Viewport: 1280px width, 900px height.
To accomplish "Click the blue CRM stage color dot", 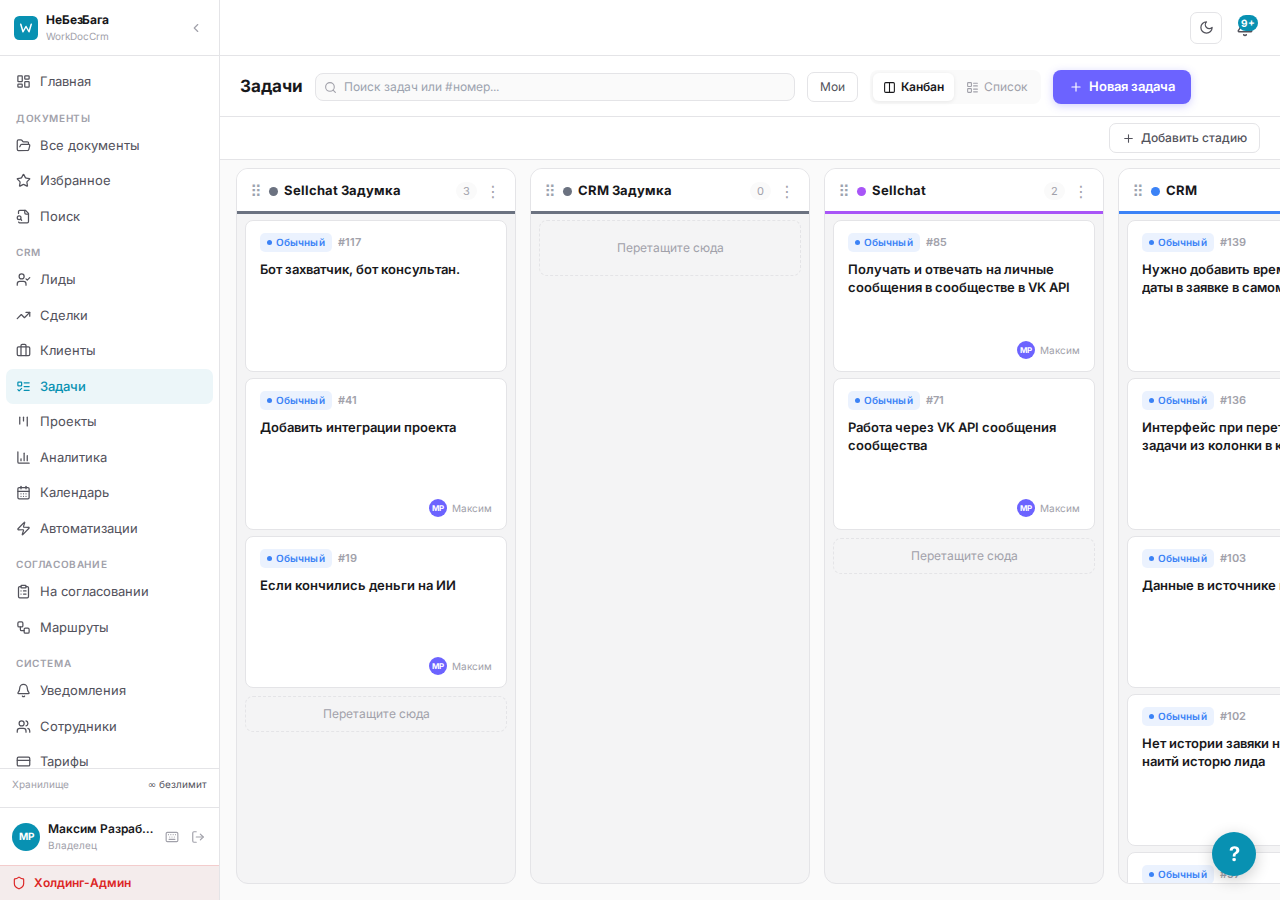I will coord(1156,191).
